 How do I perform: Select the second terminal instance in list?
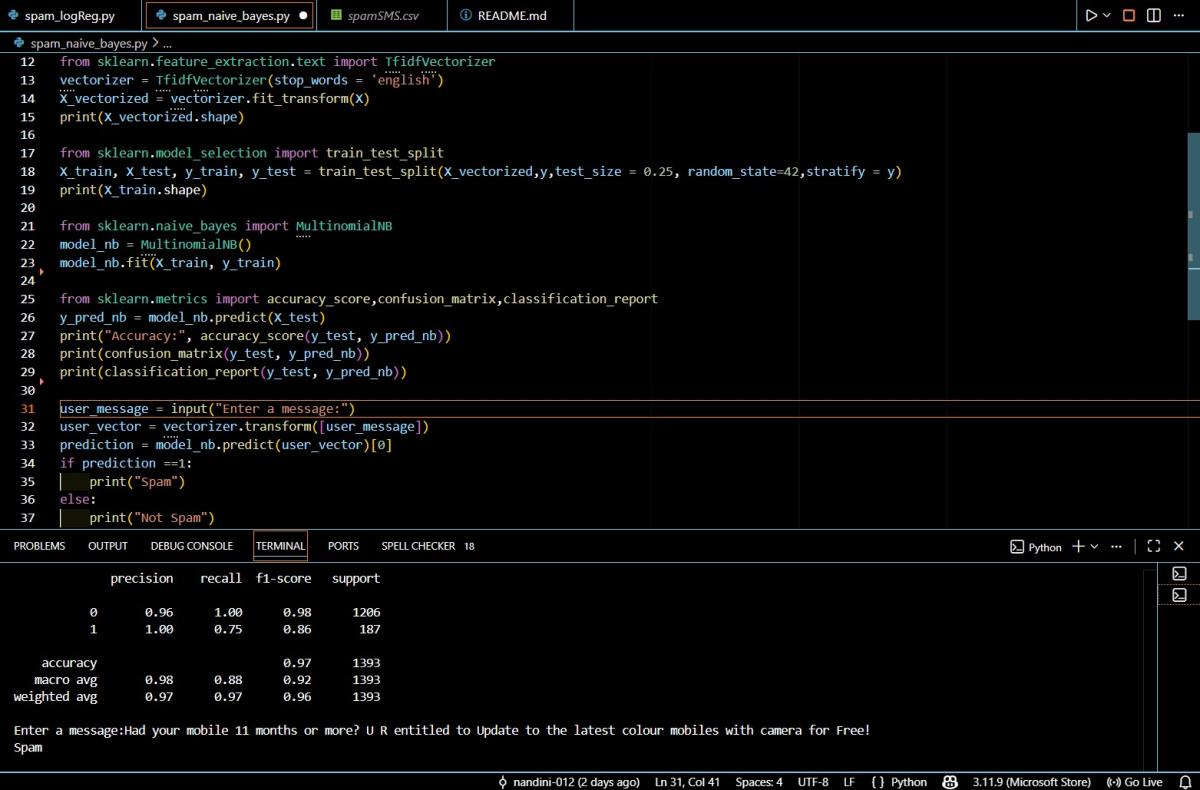pos(1179,595)
